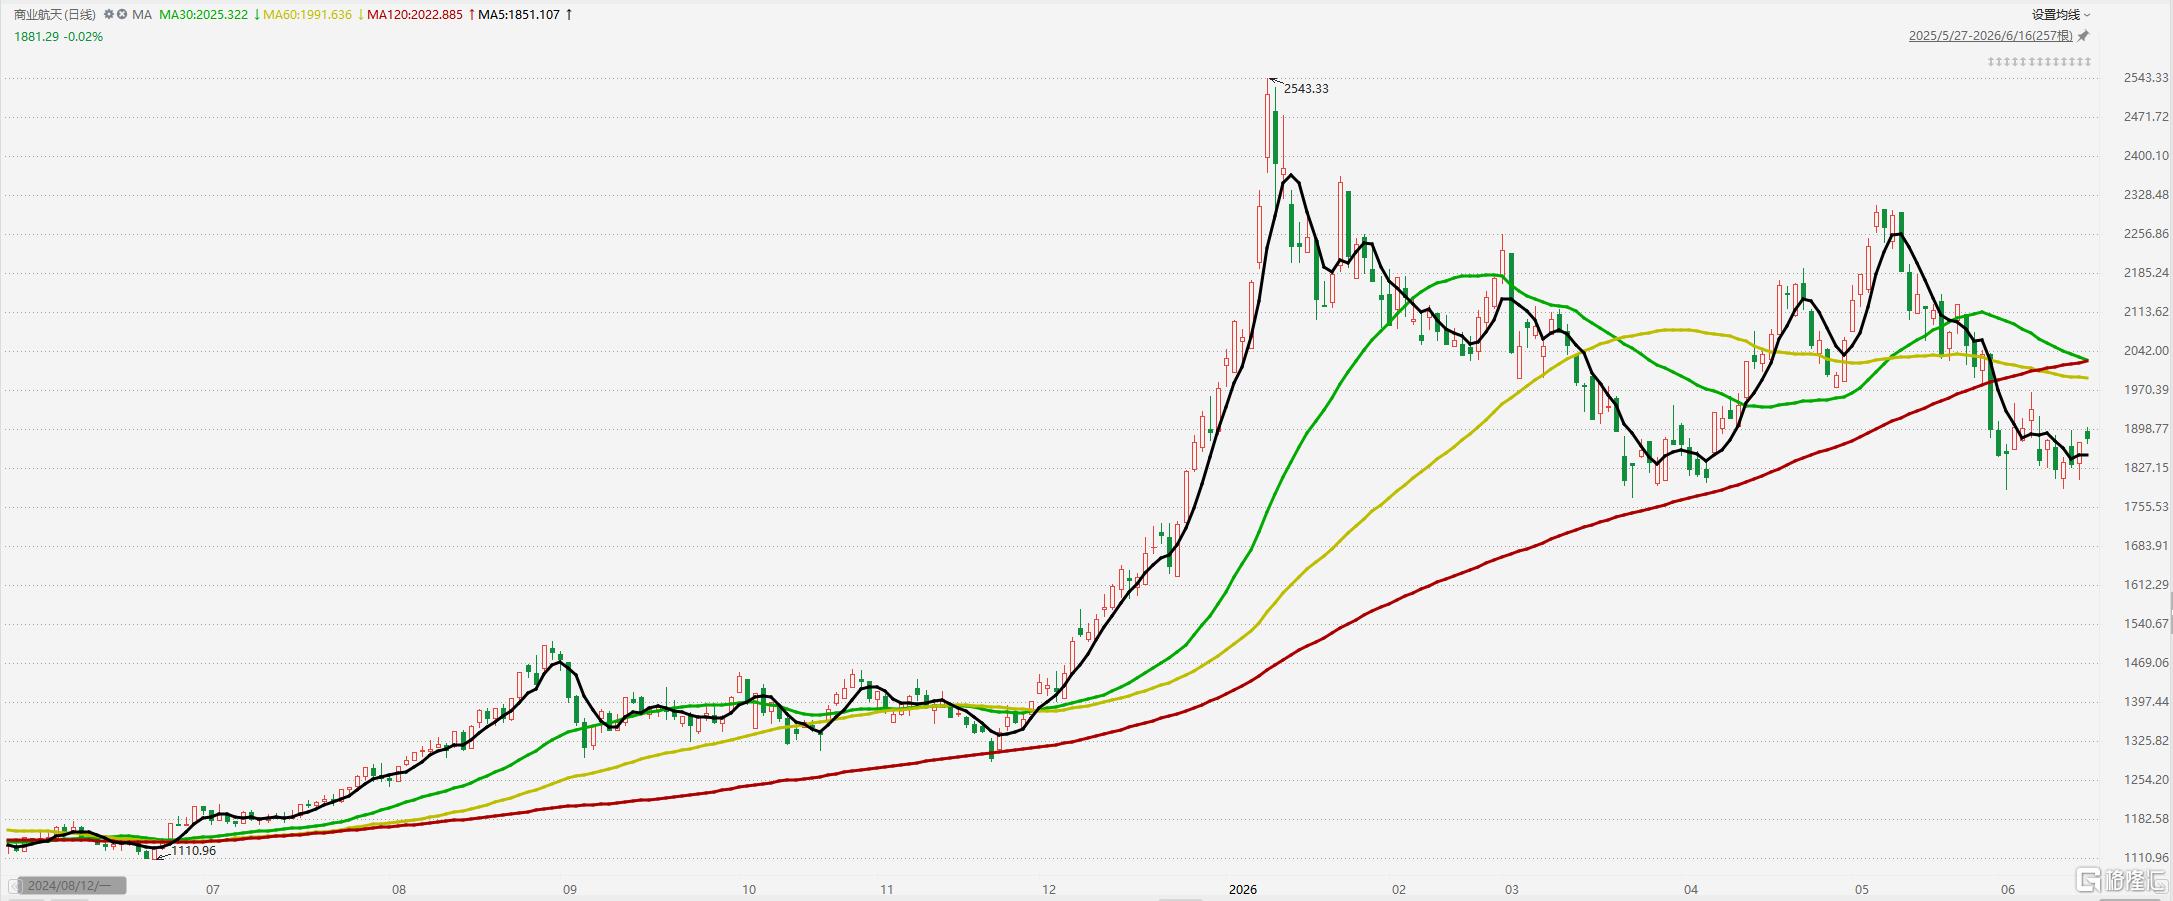The width and height of the screenshot is (2173, 901).
Task: Expand the 设置均线 dropdown
Action: 2061,14
